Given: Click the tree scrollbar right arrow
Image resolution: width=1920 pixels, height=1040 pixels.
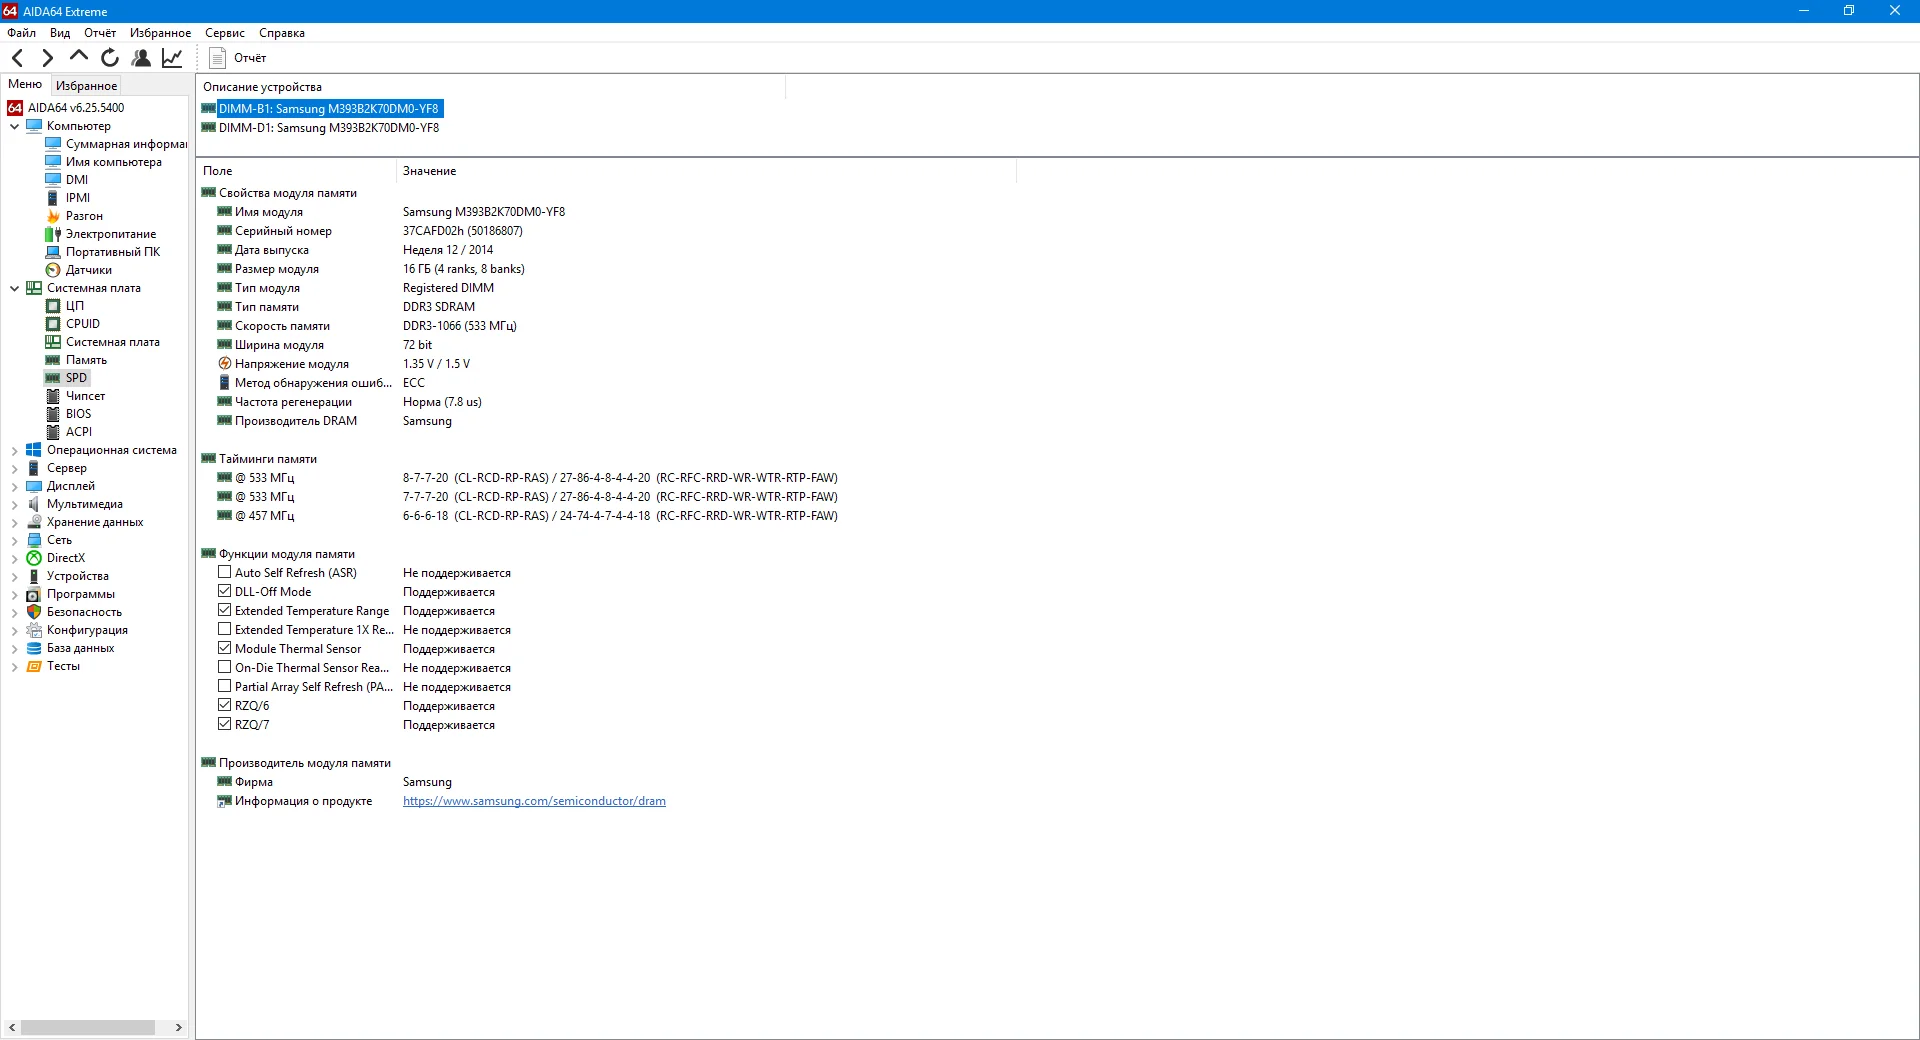Looking at the screenshot, I should click(x=179, y=1027).
